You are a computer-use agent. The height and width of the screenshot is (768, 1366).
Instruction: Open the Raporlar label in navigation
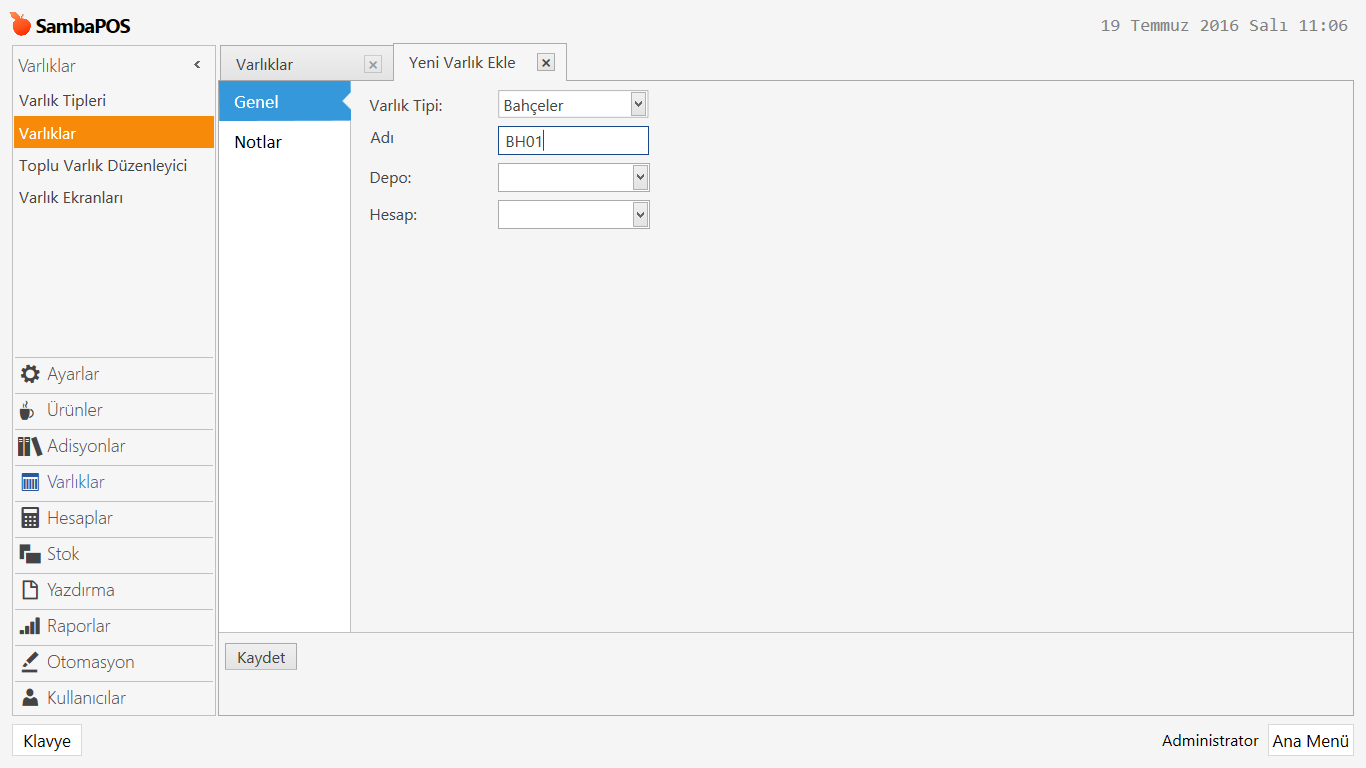click(x=79, y=626)
